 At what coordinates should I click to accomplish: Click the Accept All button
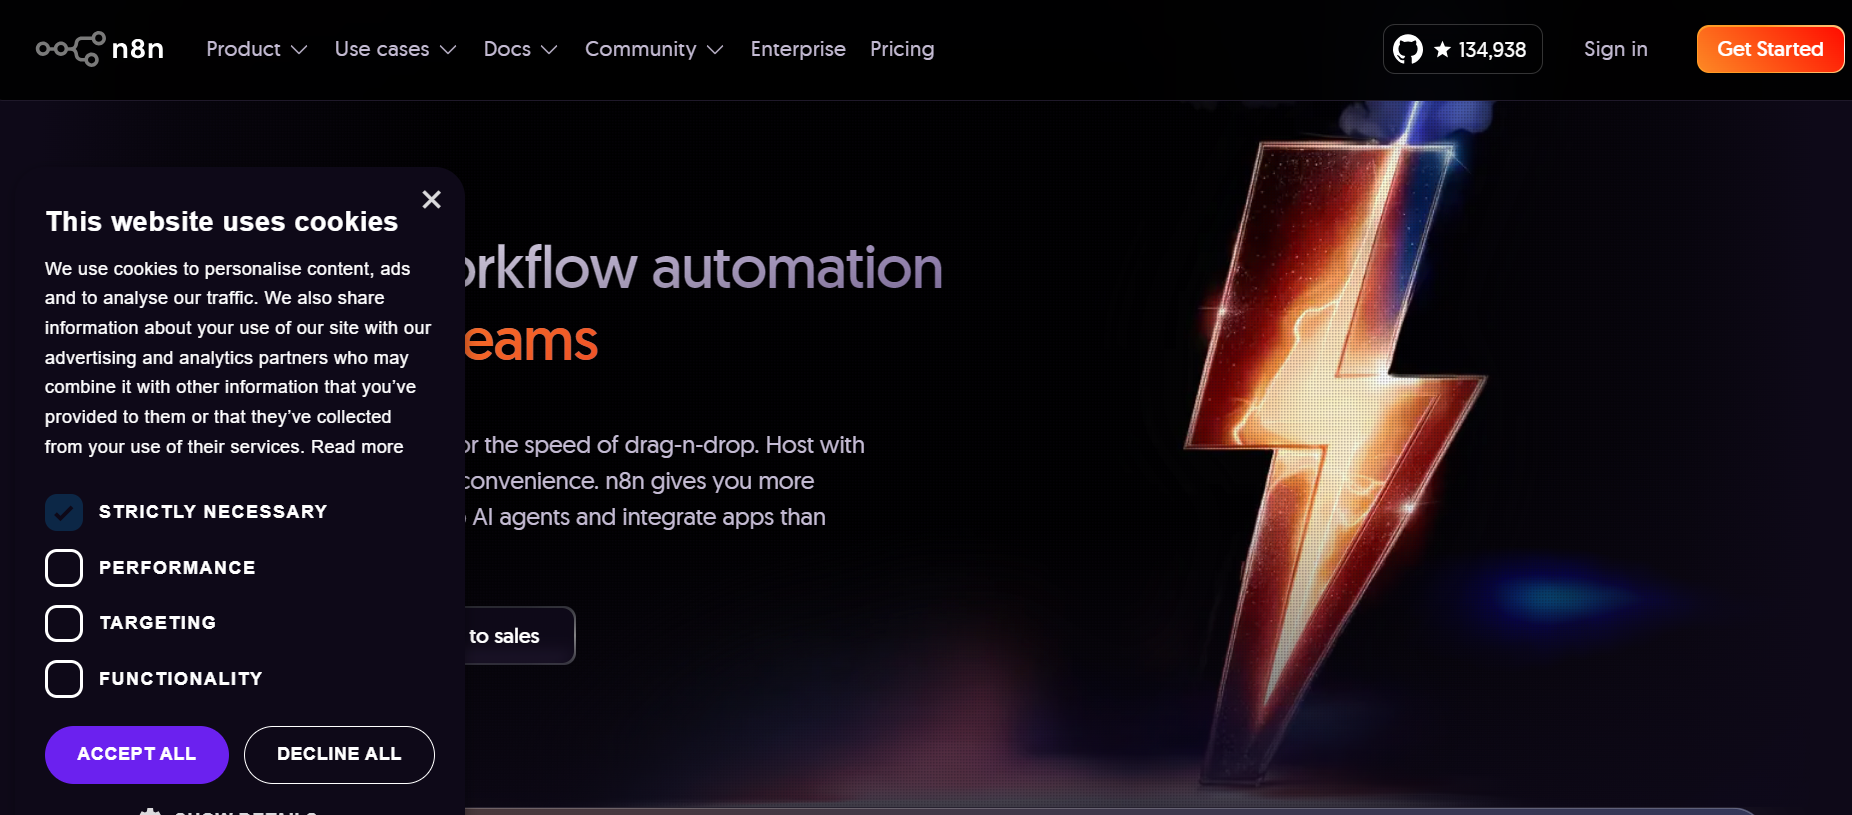pos(137,754)
